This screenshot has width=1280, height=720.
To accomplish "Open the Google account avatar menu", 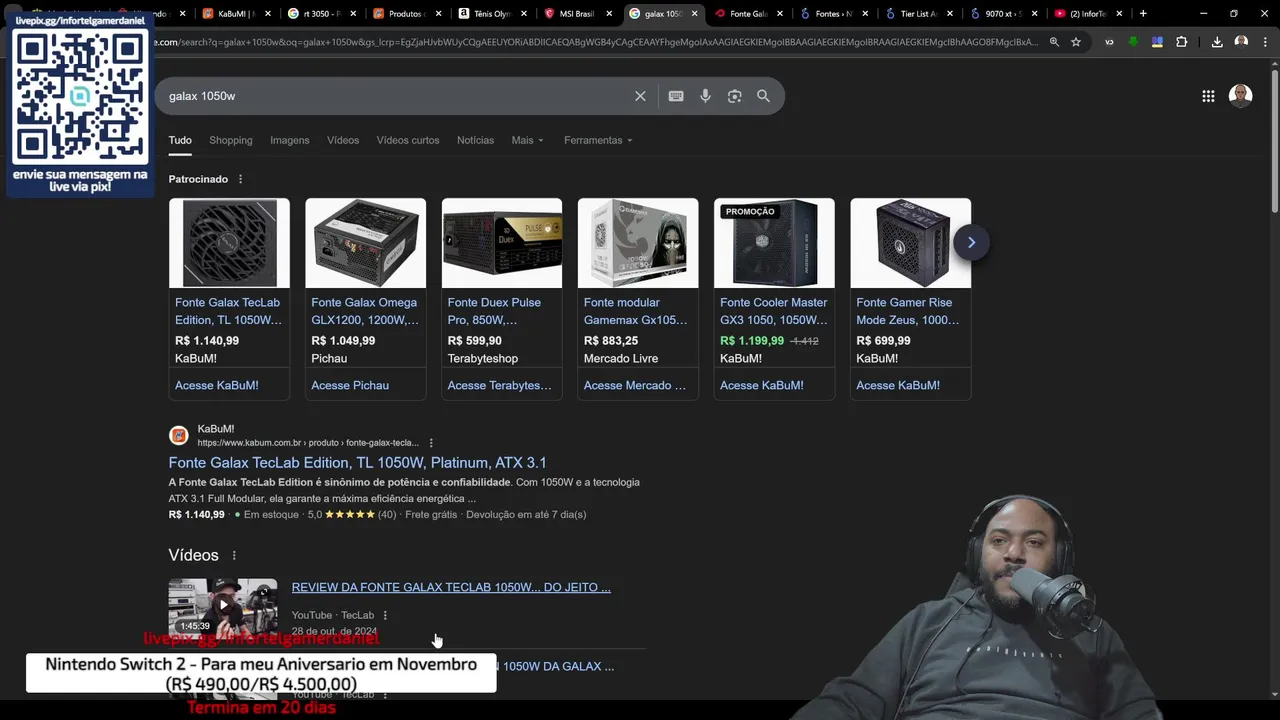I will click(x=1240, y=96).
